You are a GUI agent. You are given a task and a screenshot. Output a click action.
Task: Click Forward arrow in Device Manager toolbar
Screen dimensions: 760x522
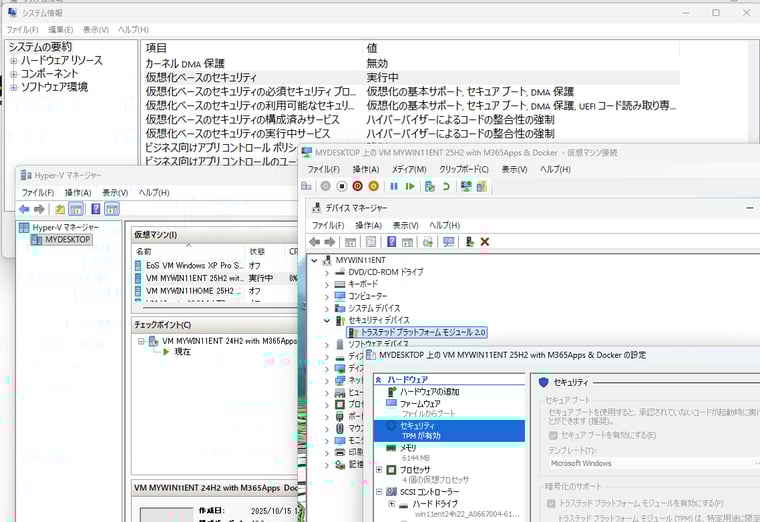click(x=330, y=241)
